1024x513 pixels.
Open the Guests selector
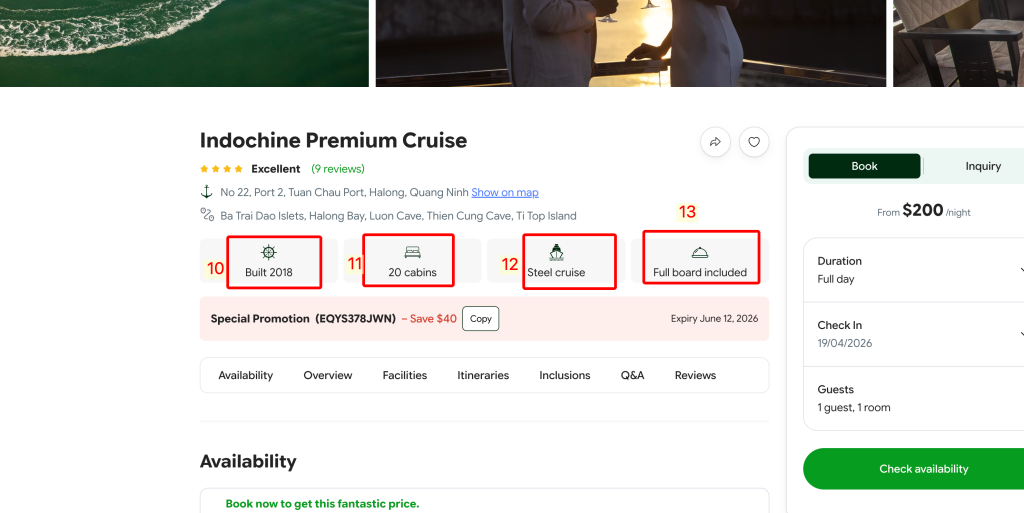pos(915,398)
